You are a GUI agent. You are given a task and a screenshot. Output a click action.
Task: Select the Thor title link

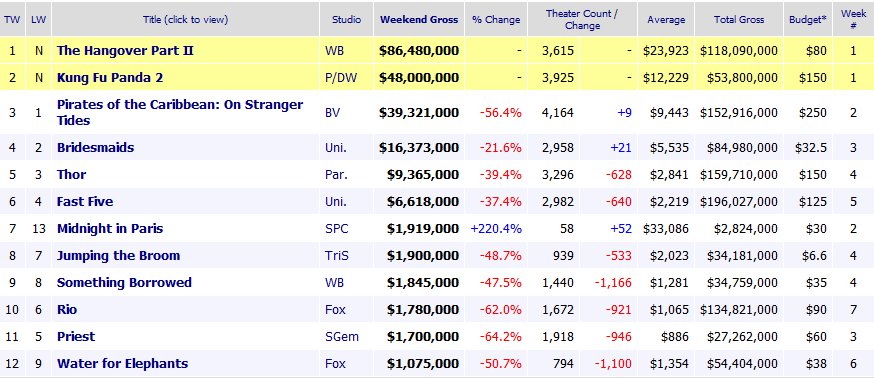coord(71,175)
